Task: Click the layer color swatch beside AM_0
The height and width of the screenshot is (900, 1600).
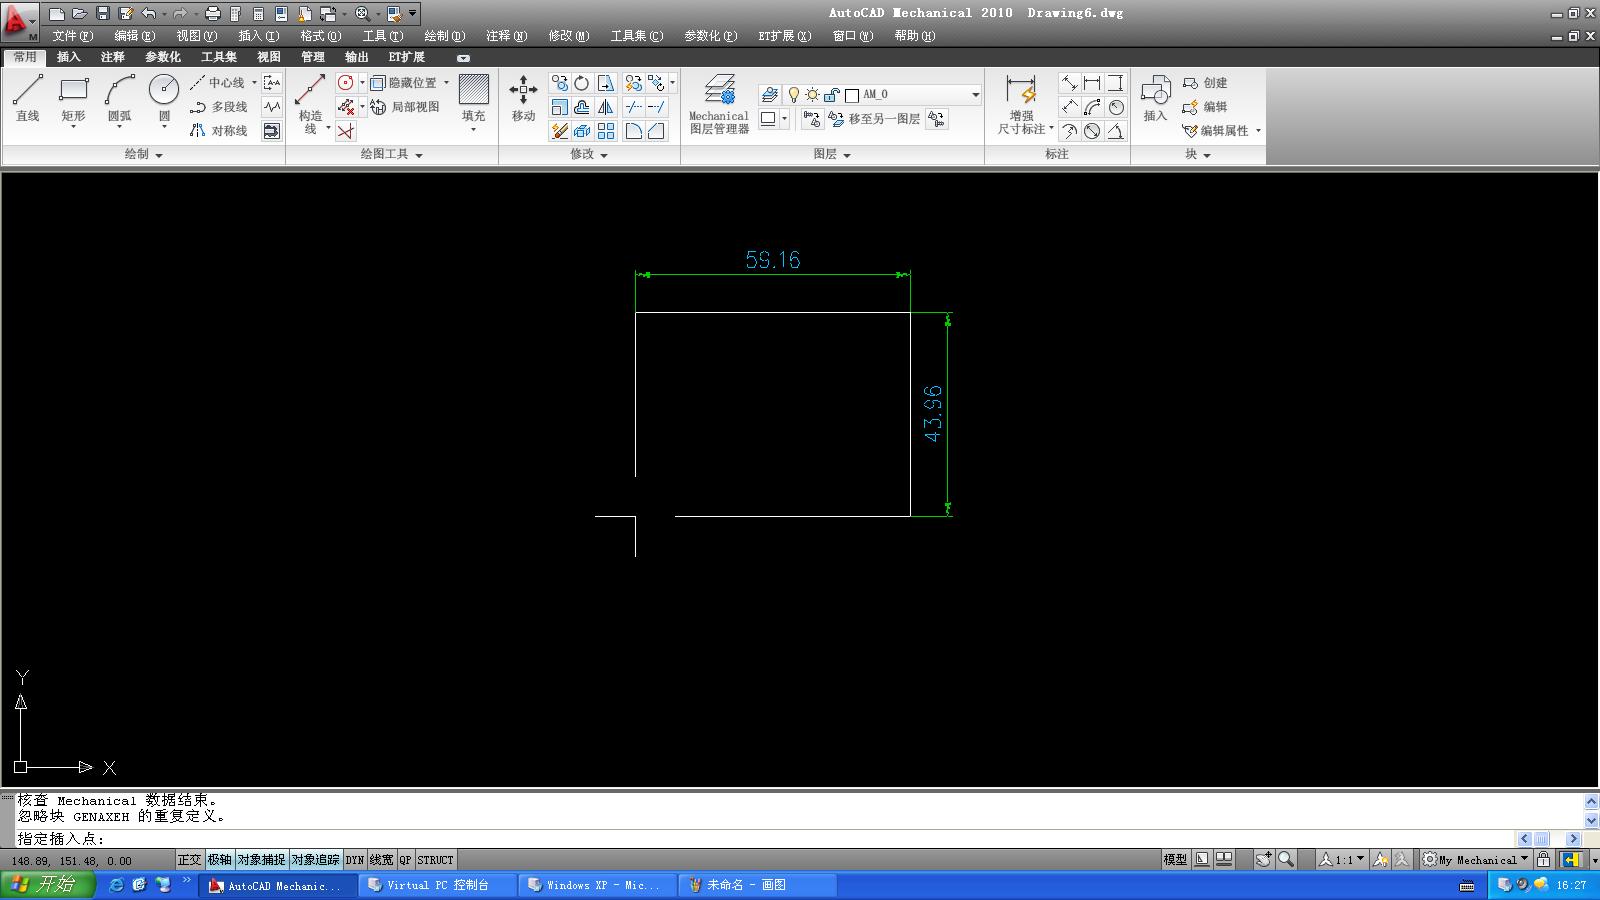Action: (x=852, y=95)
